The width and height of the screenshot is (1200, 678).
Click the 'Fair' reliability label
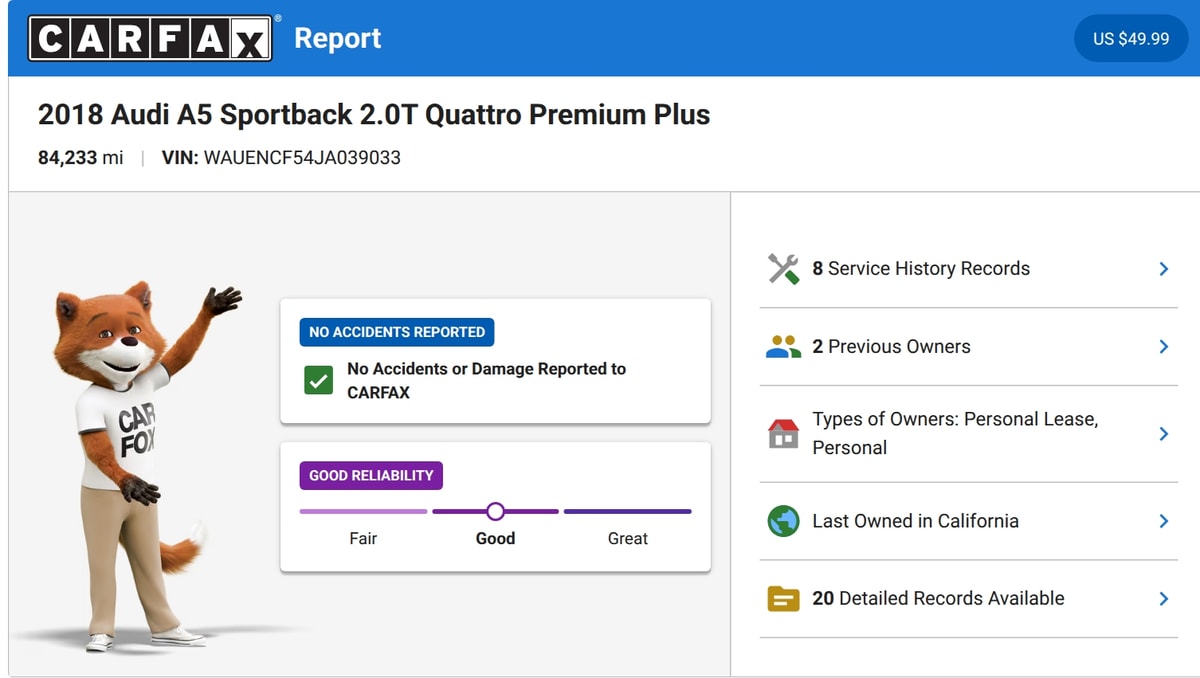point(363,538)
